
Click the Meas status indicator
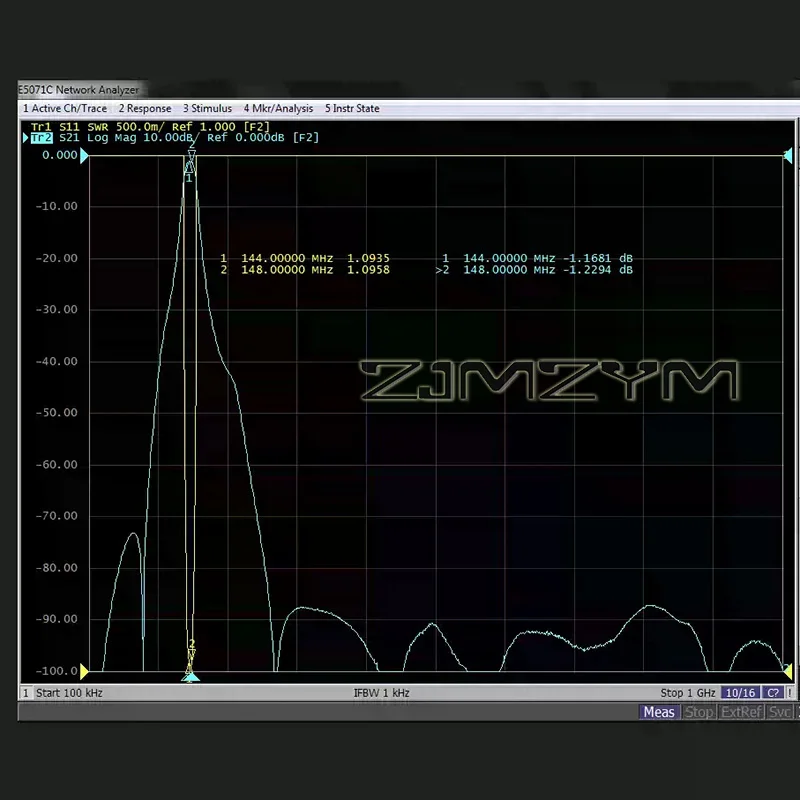tap(659, 712)
